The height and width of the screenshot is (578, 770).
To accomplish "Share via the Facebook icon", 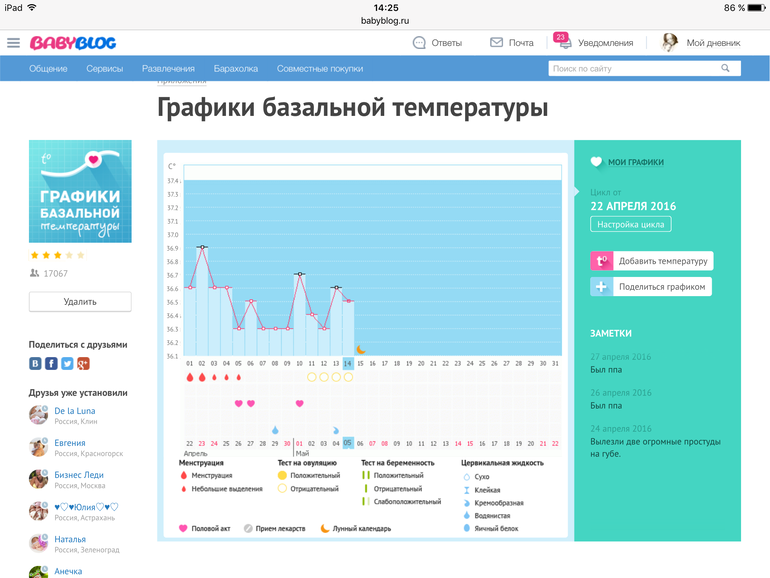I will 51,364.
